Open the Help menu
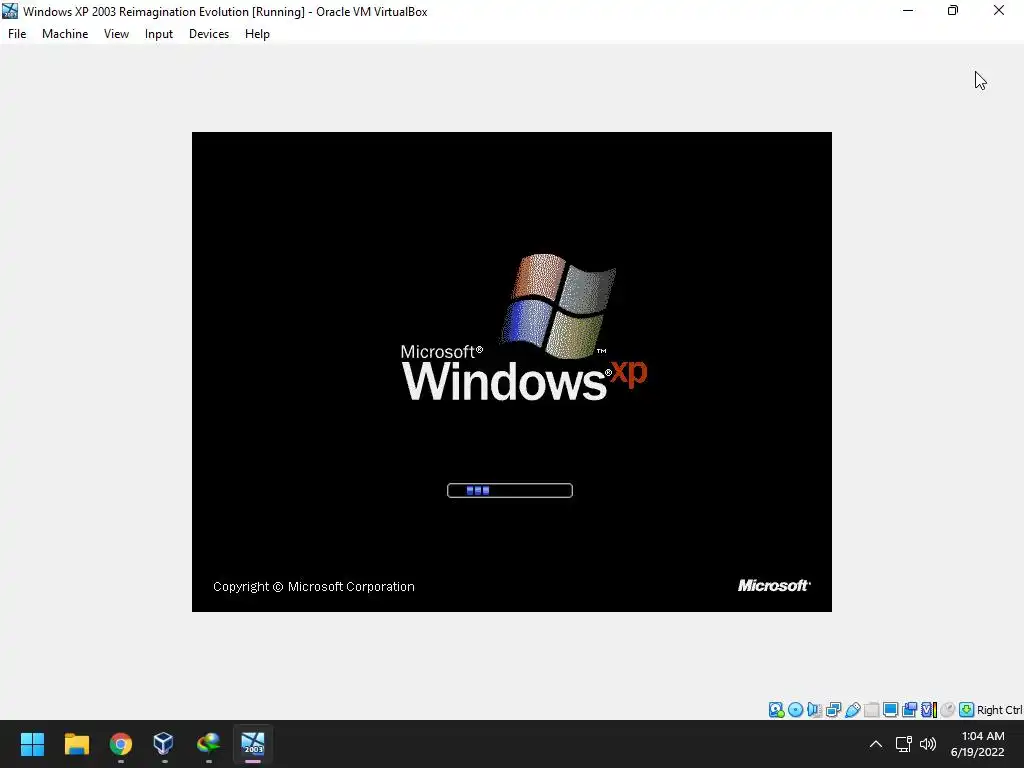The image size is (1024, 768). click(257, 34)
